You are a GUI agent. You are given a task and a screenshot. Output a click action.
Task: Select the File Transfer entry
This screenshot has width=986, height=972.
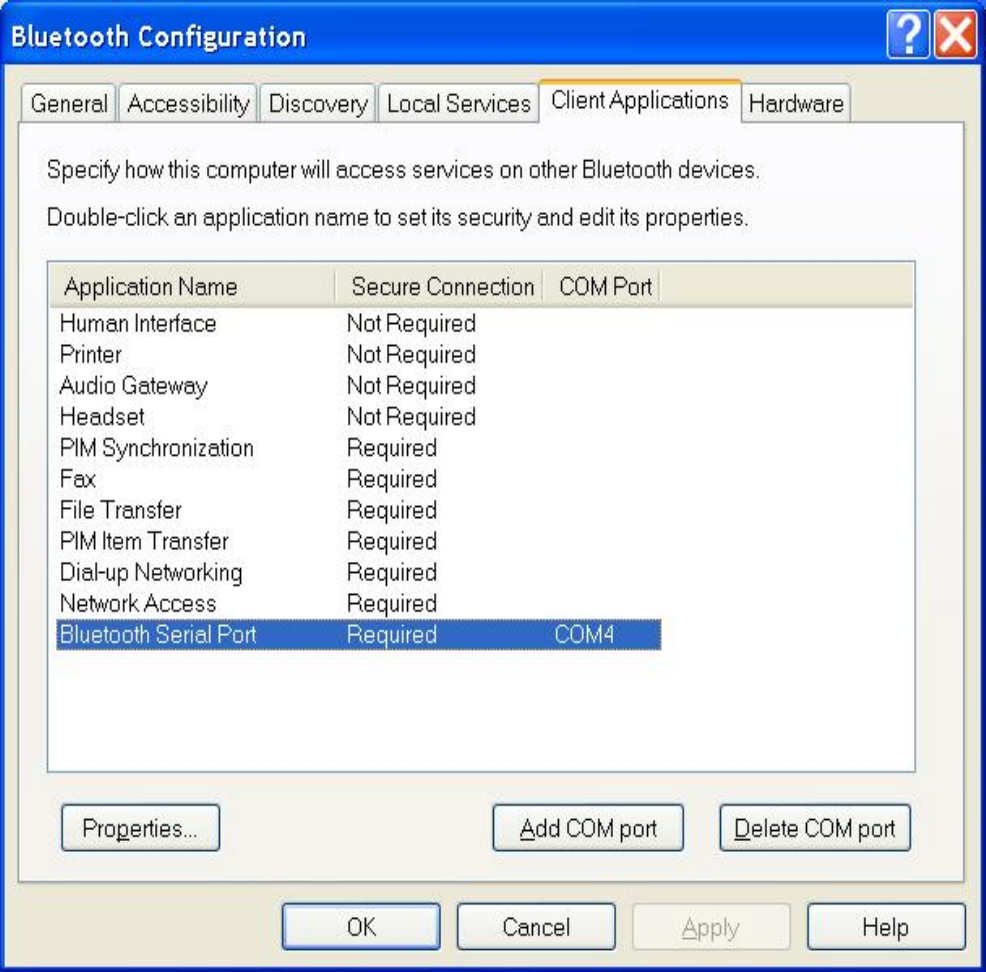[x=358, y=510]
